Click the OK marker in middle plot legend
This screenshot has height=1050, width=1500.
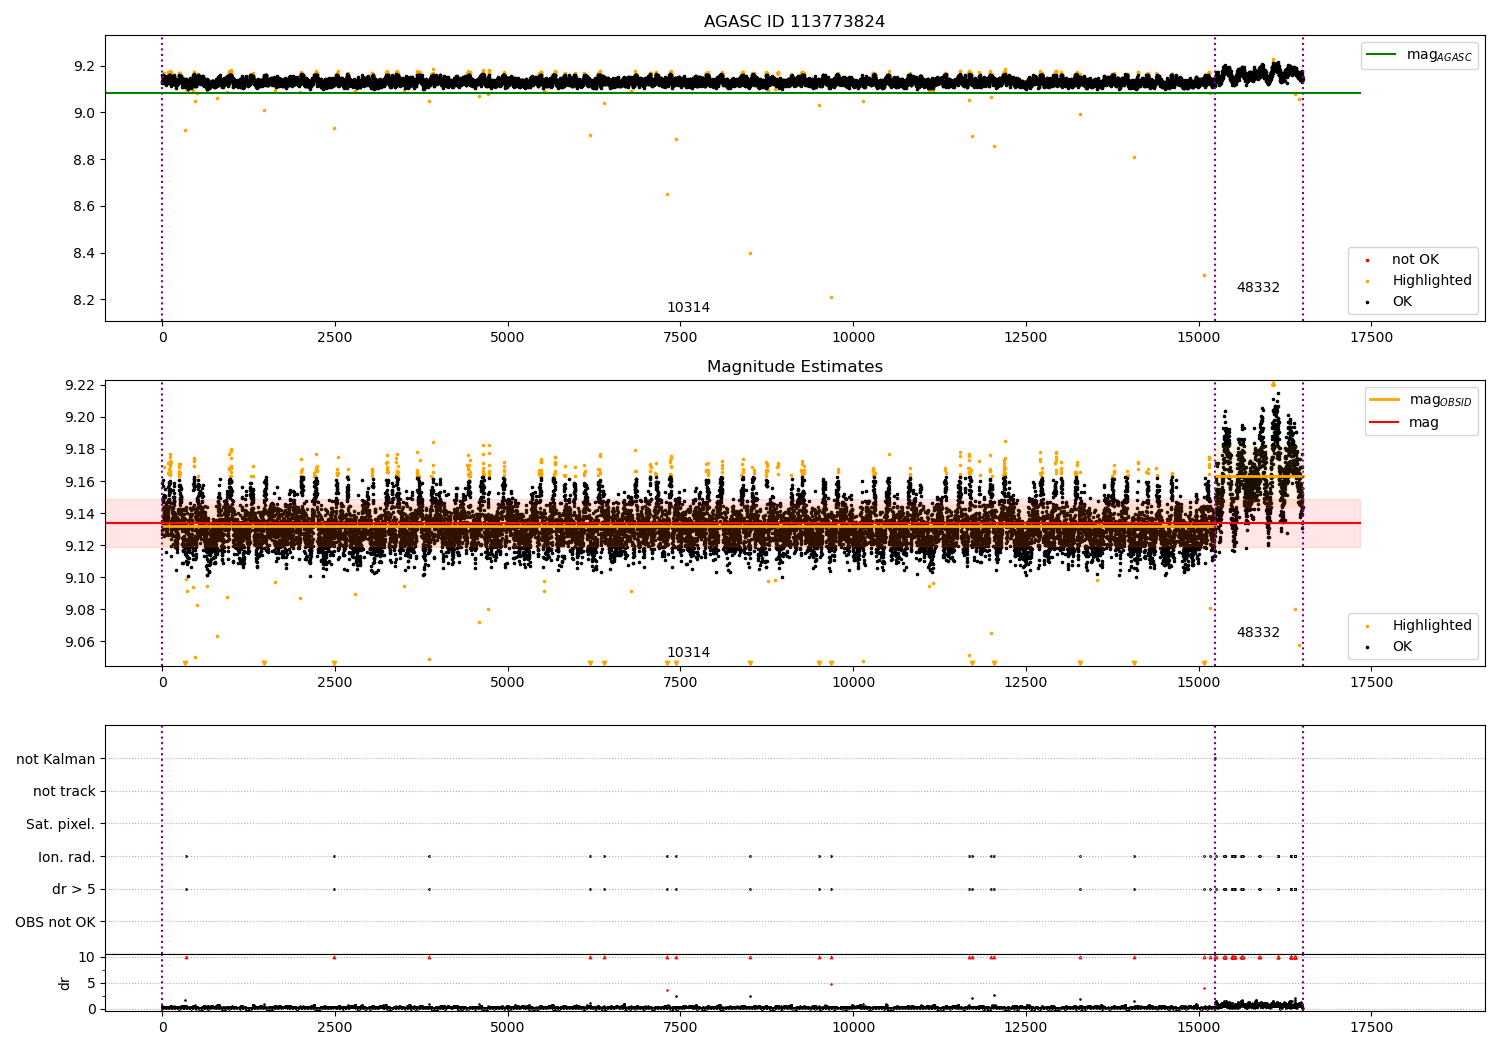pos(1367,647)
